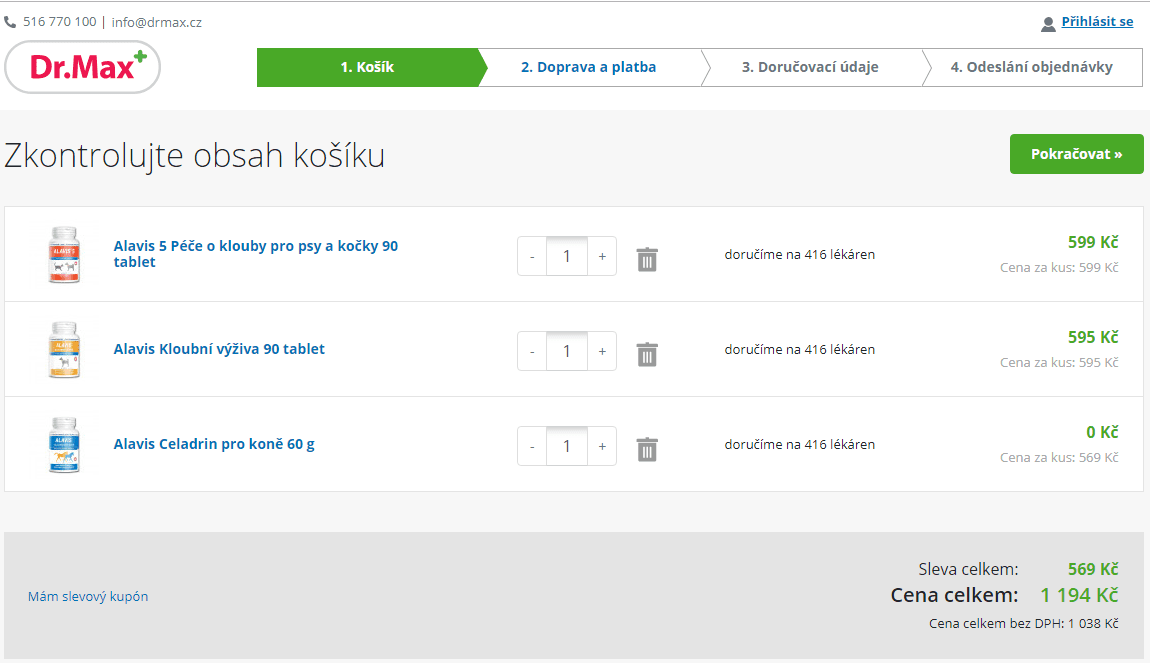Decrease quantity of Alavis Kloubní výživa
The image size is (1150, 663).
[x=532, y=351]
